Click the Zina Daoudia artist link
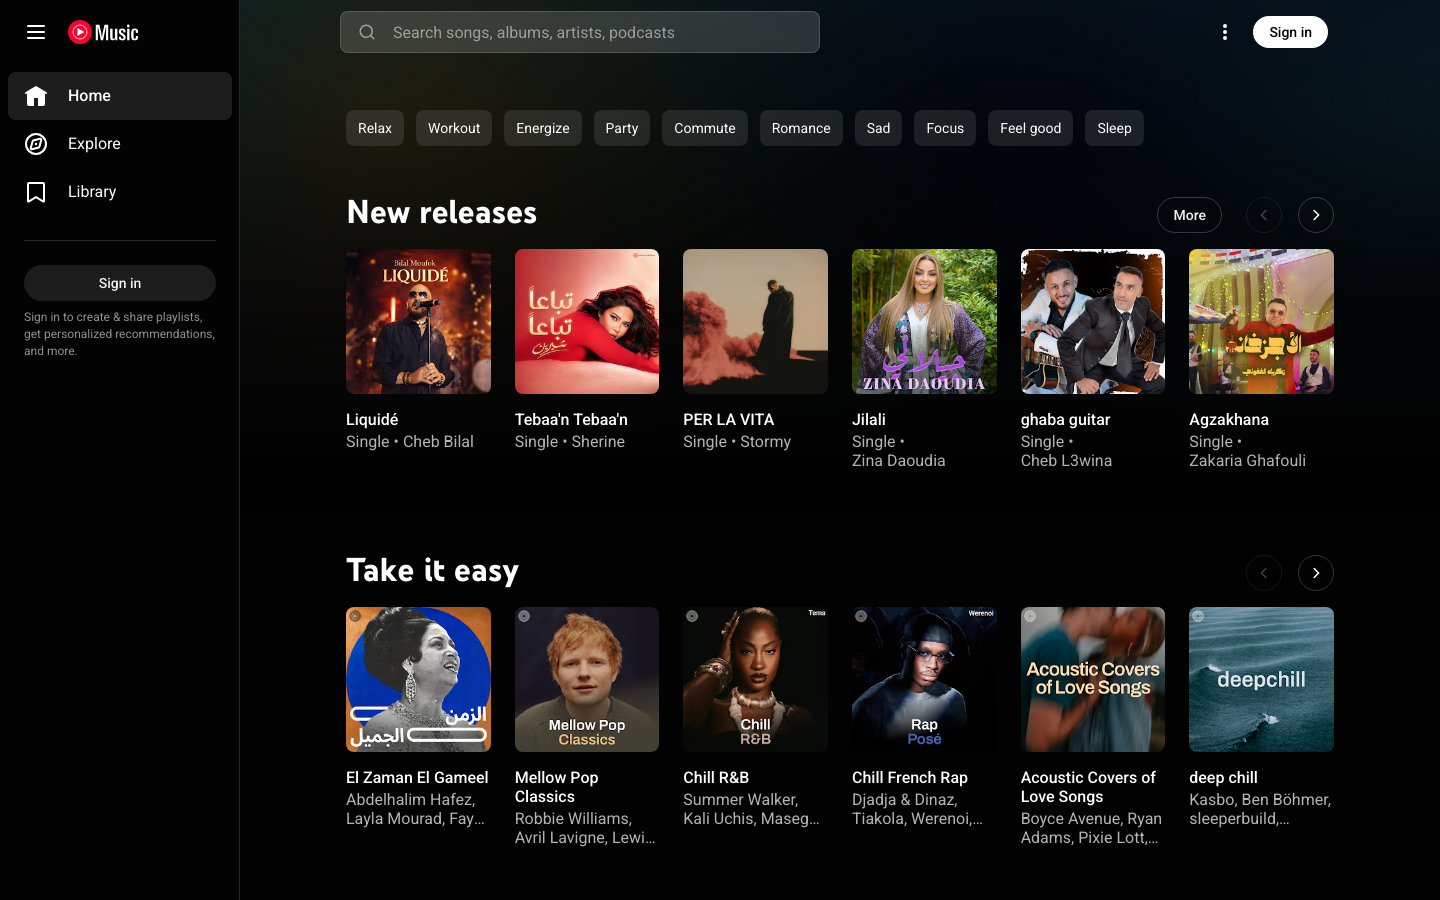The image size is (1440, 900). coord(898,461)
